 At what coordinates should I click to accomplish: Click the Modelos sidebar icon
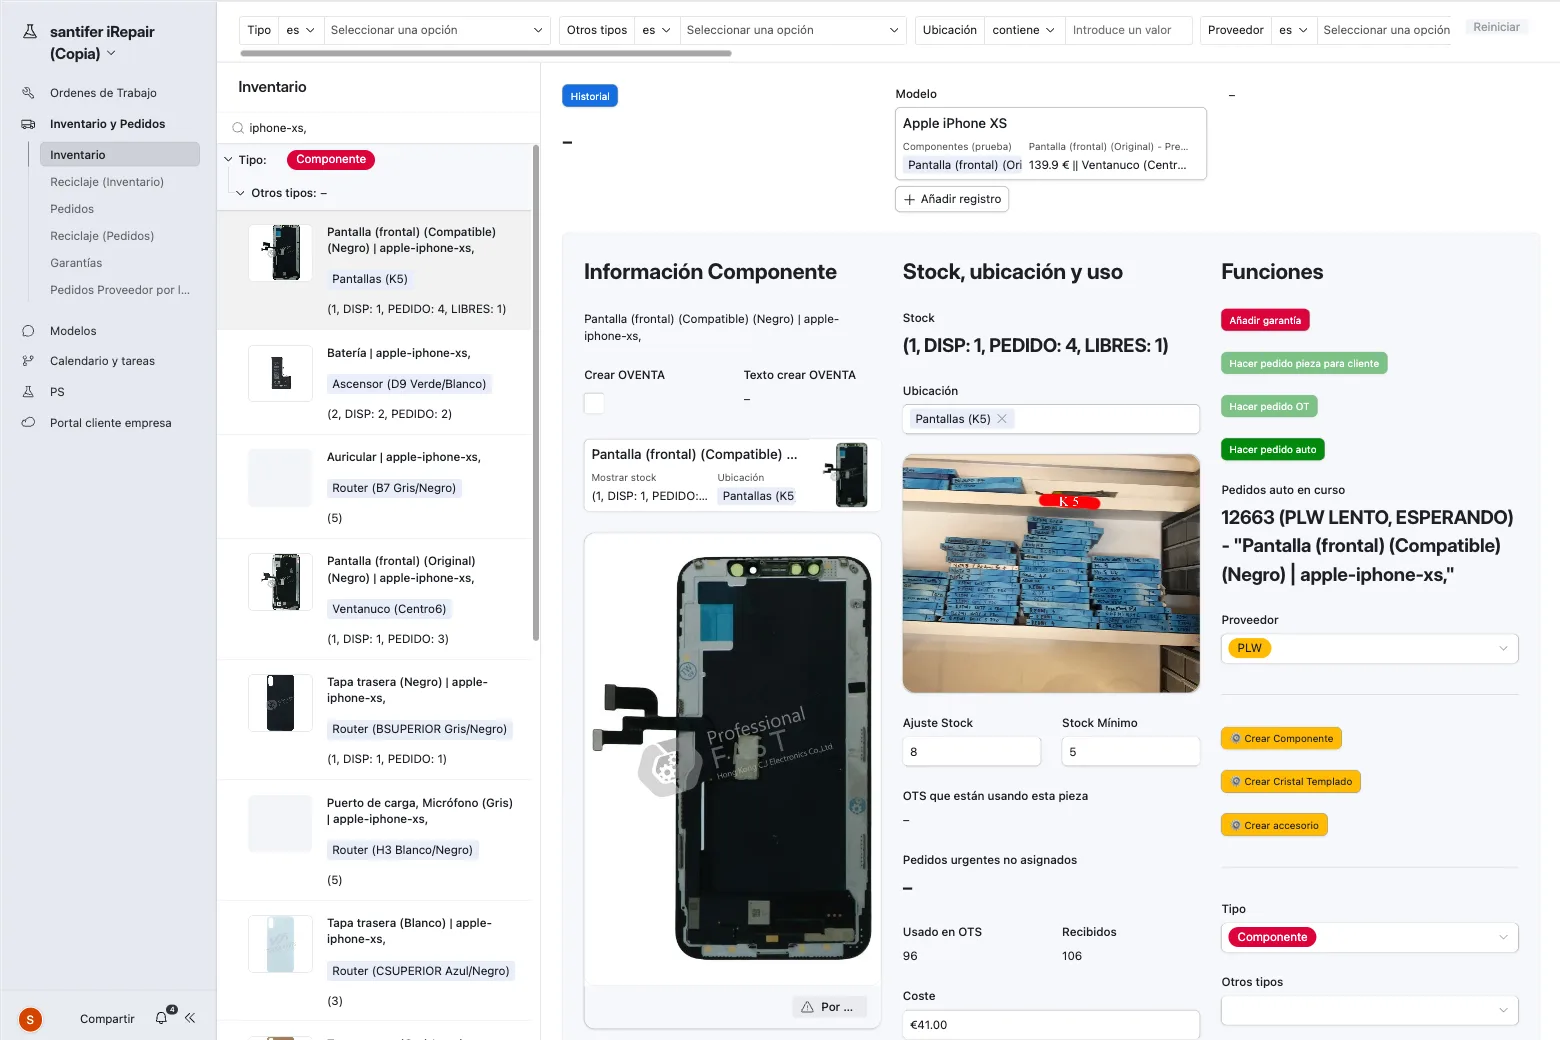tap(28, 331)
